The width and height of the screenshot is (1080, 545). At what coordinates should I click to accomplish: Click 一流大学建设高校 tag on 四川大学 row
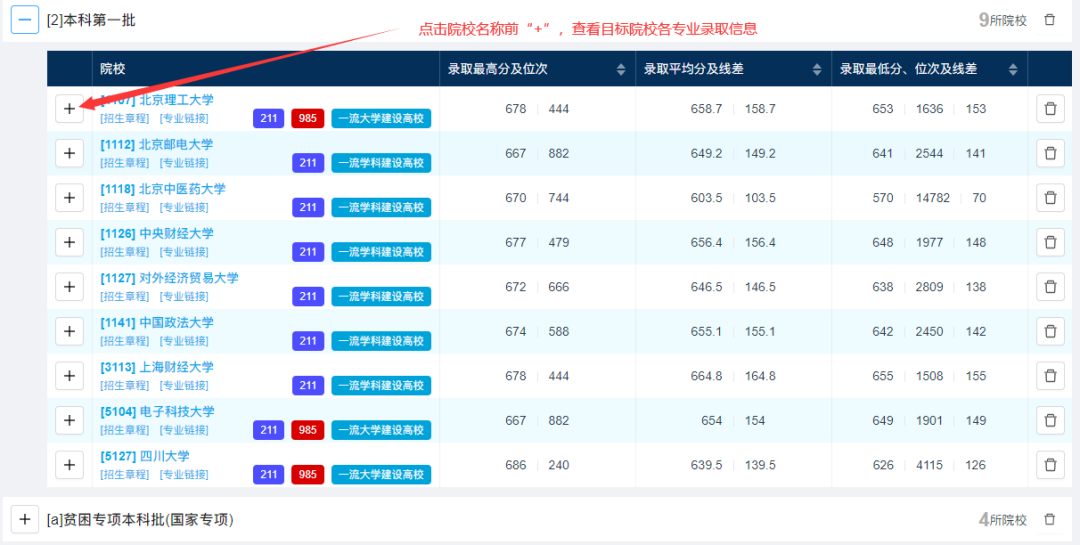[381, 474]
